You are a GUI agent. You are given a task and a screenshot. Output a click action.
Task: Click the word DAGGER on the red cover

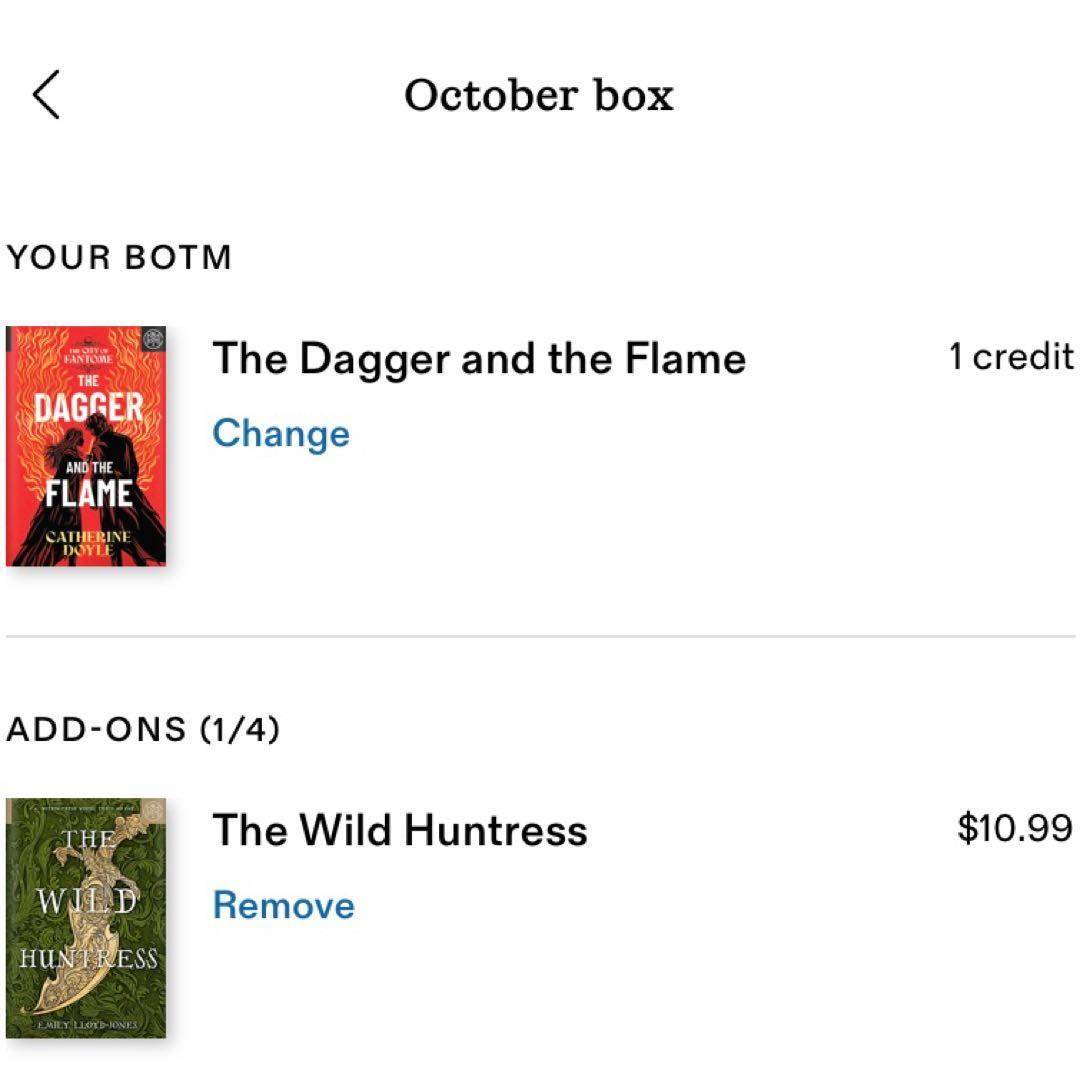[88, 408]
